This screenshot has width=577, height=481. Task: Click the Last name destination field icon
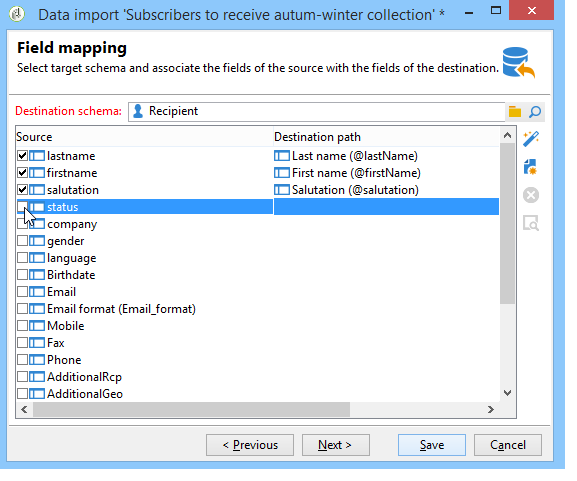(282, 156)
